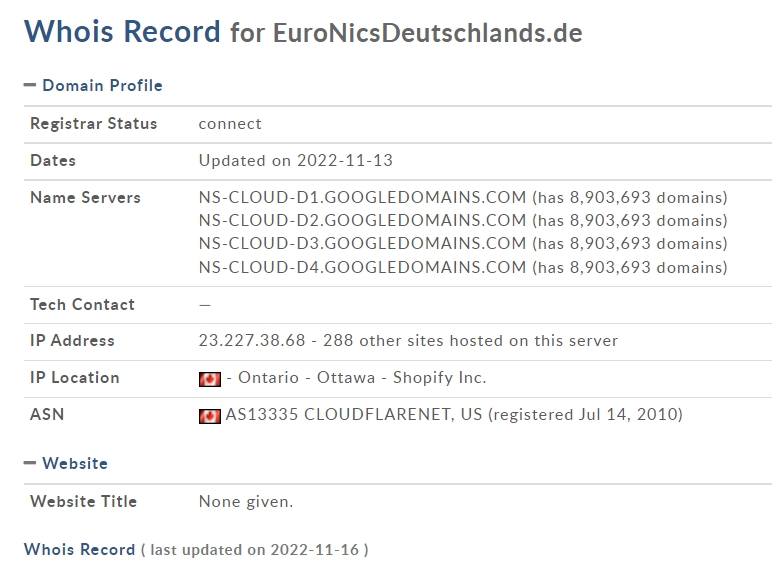Click the 'None given.' website title value
Screen dimensions: 772x566
246,502
